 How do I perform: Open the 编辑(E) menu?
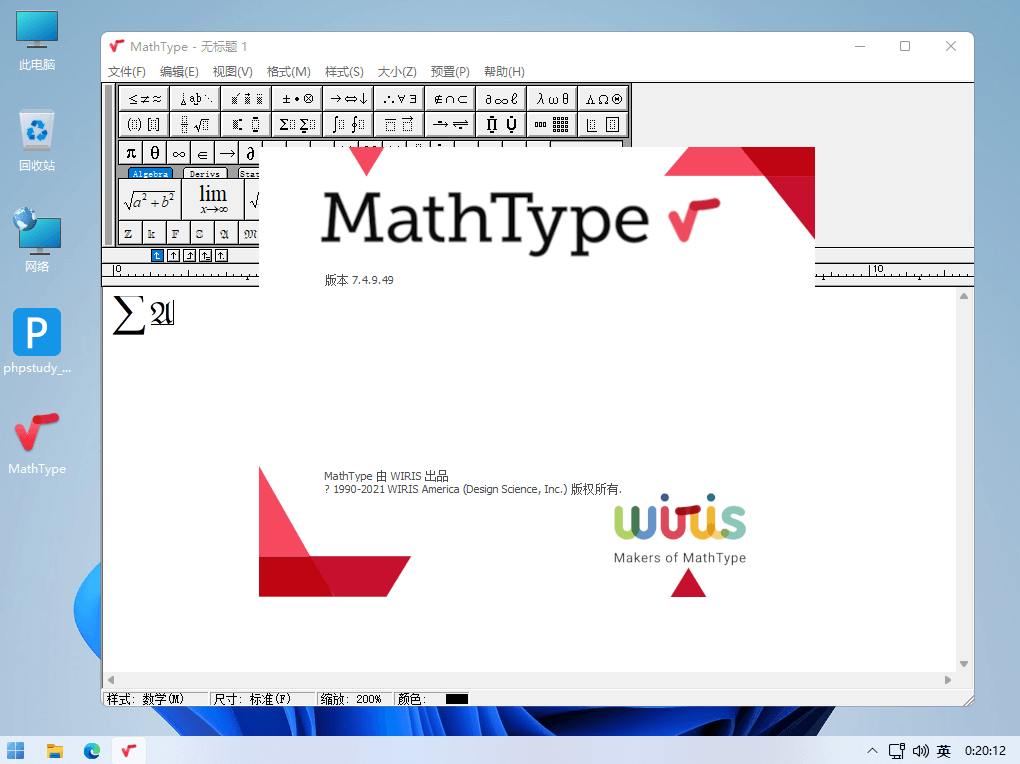(179, 72)
